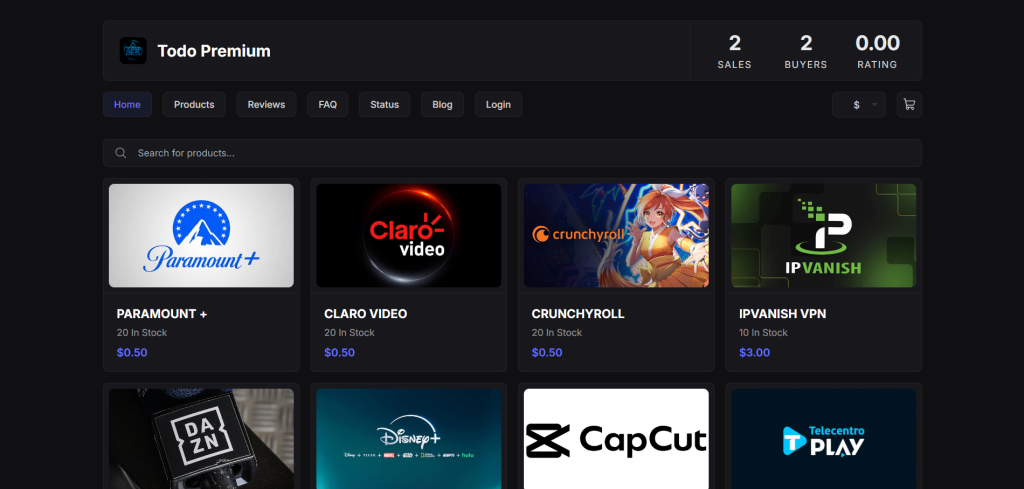Click the BUYERS count statistic
This screenshot has width=1024, height=489.
(x=806, y=52)
